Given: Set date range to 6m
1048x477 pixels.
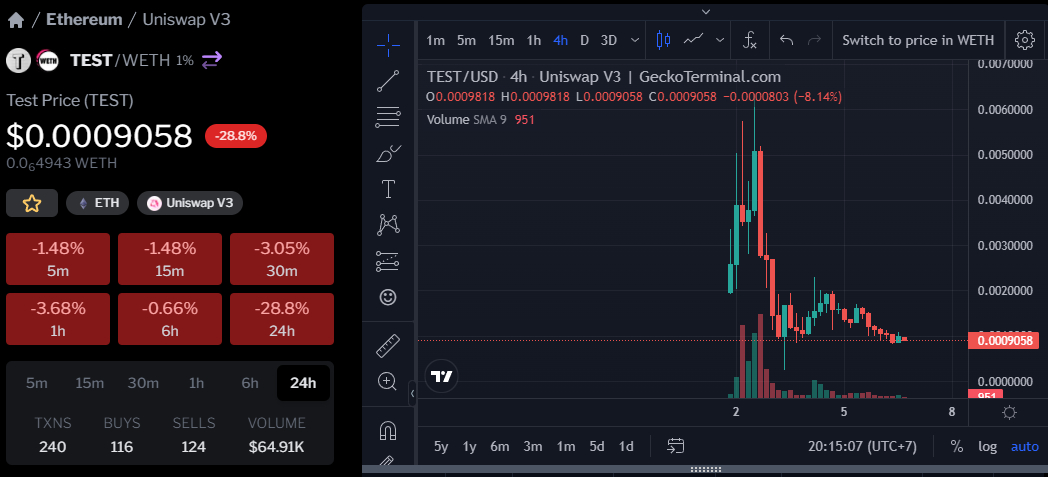Looking at the screenshot, I should coord(500,446).
